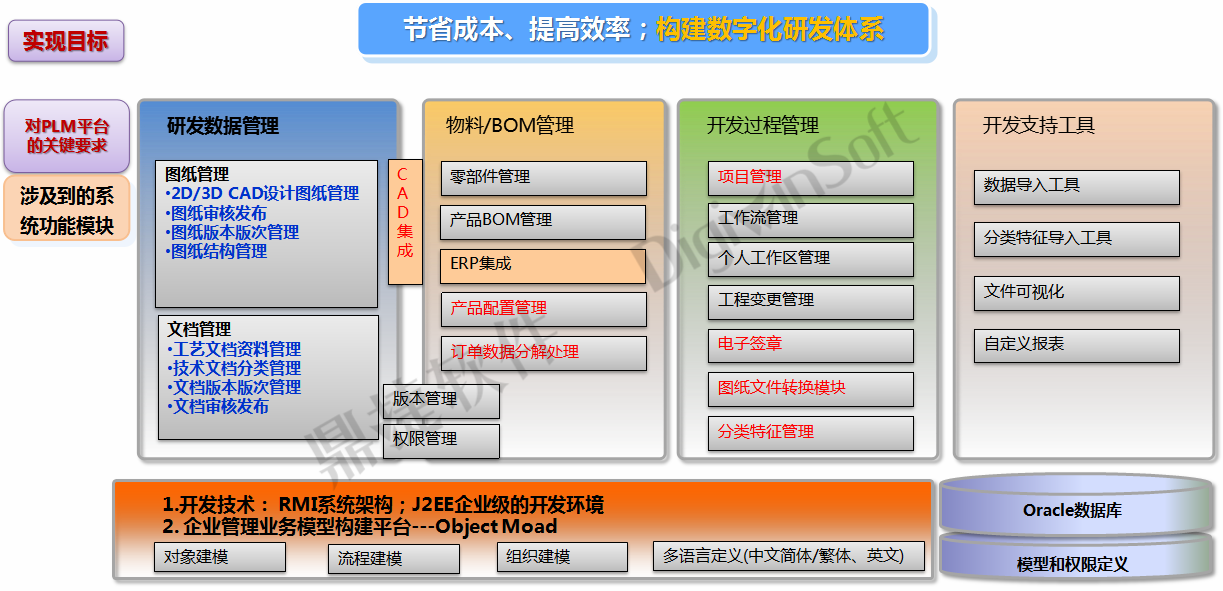The height and width of the screenshot is (591, 1223).
Task: Click the 电子签章 box
Action: (810, 345)
